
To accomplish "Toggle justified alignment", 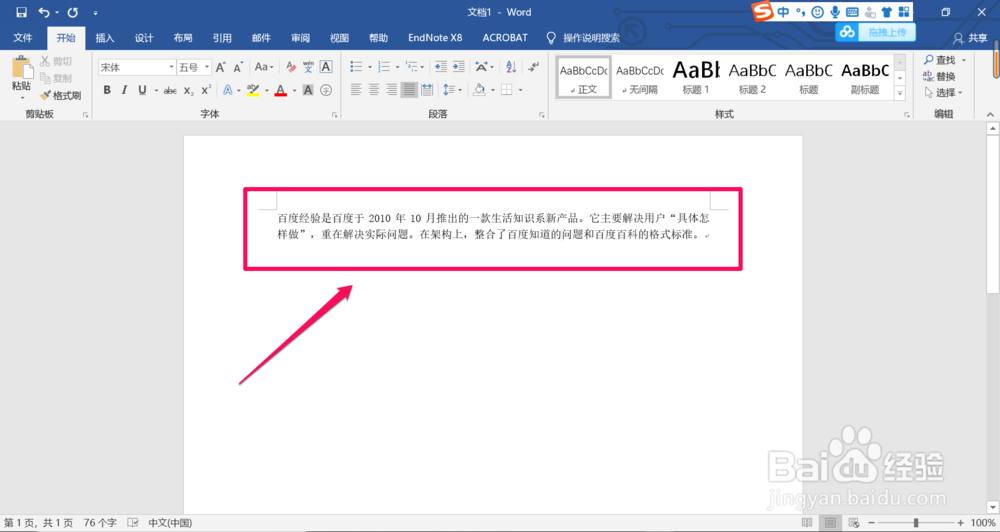I will [x=409, y=90].
